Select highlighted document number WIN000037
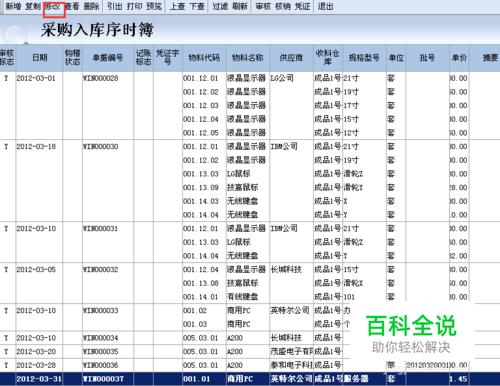The height and width of the screenshot is (386, 500). [103, 379]
